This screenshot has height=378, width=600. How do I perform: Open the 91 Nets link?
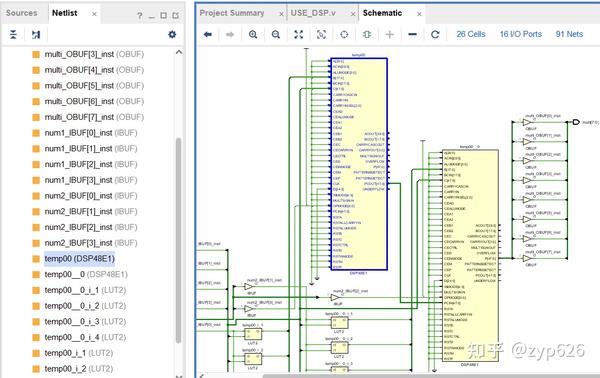coord(569,34)
